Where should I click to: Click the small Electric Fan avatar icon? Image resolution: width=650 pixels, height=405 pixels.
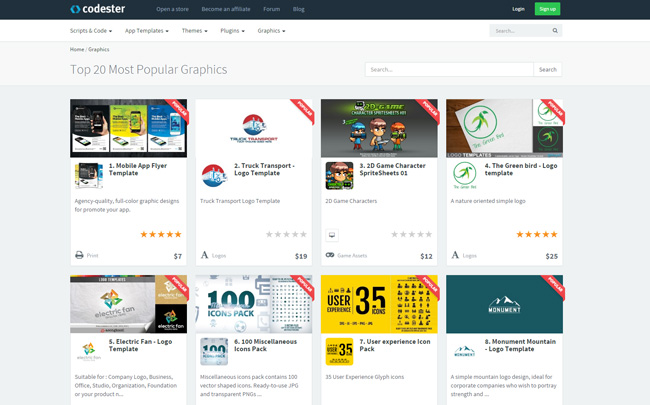tap(89, 352)
